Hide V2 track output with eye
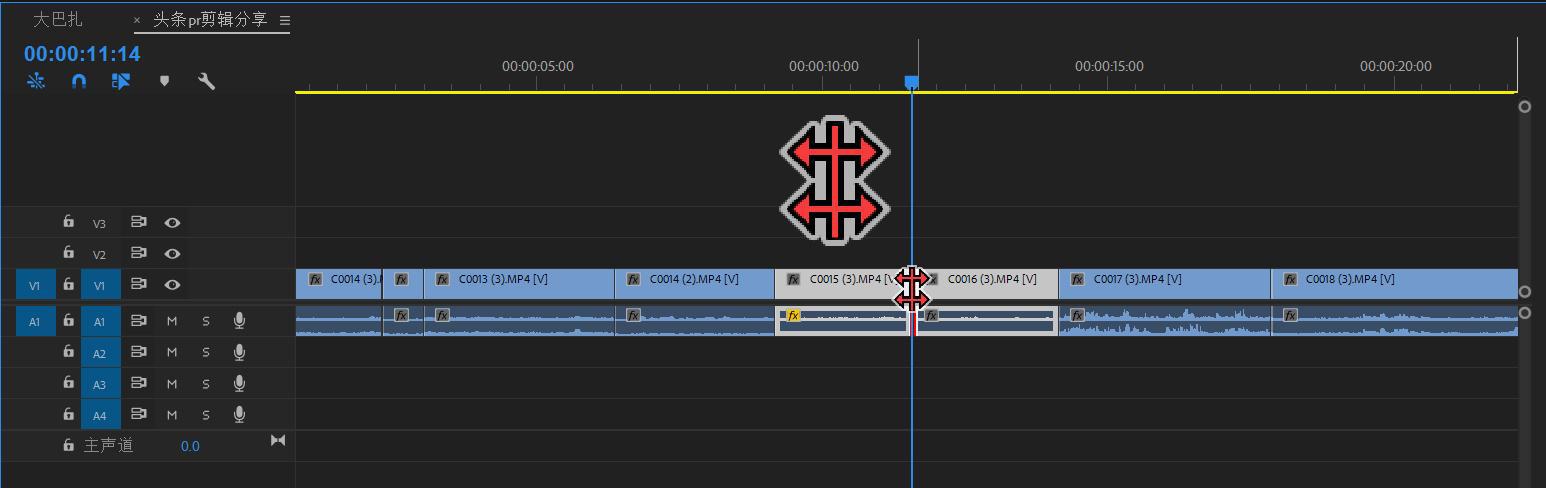This screenshot has width=1546, height=488. tap(172, 254)
